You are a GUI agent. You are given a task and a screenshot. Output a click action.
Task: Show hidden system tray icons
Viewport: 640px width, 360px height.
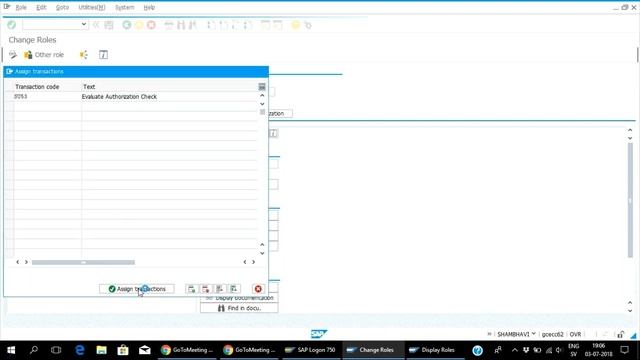[x=514, y=350]
